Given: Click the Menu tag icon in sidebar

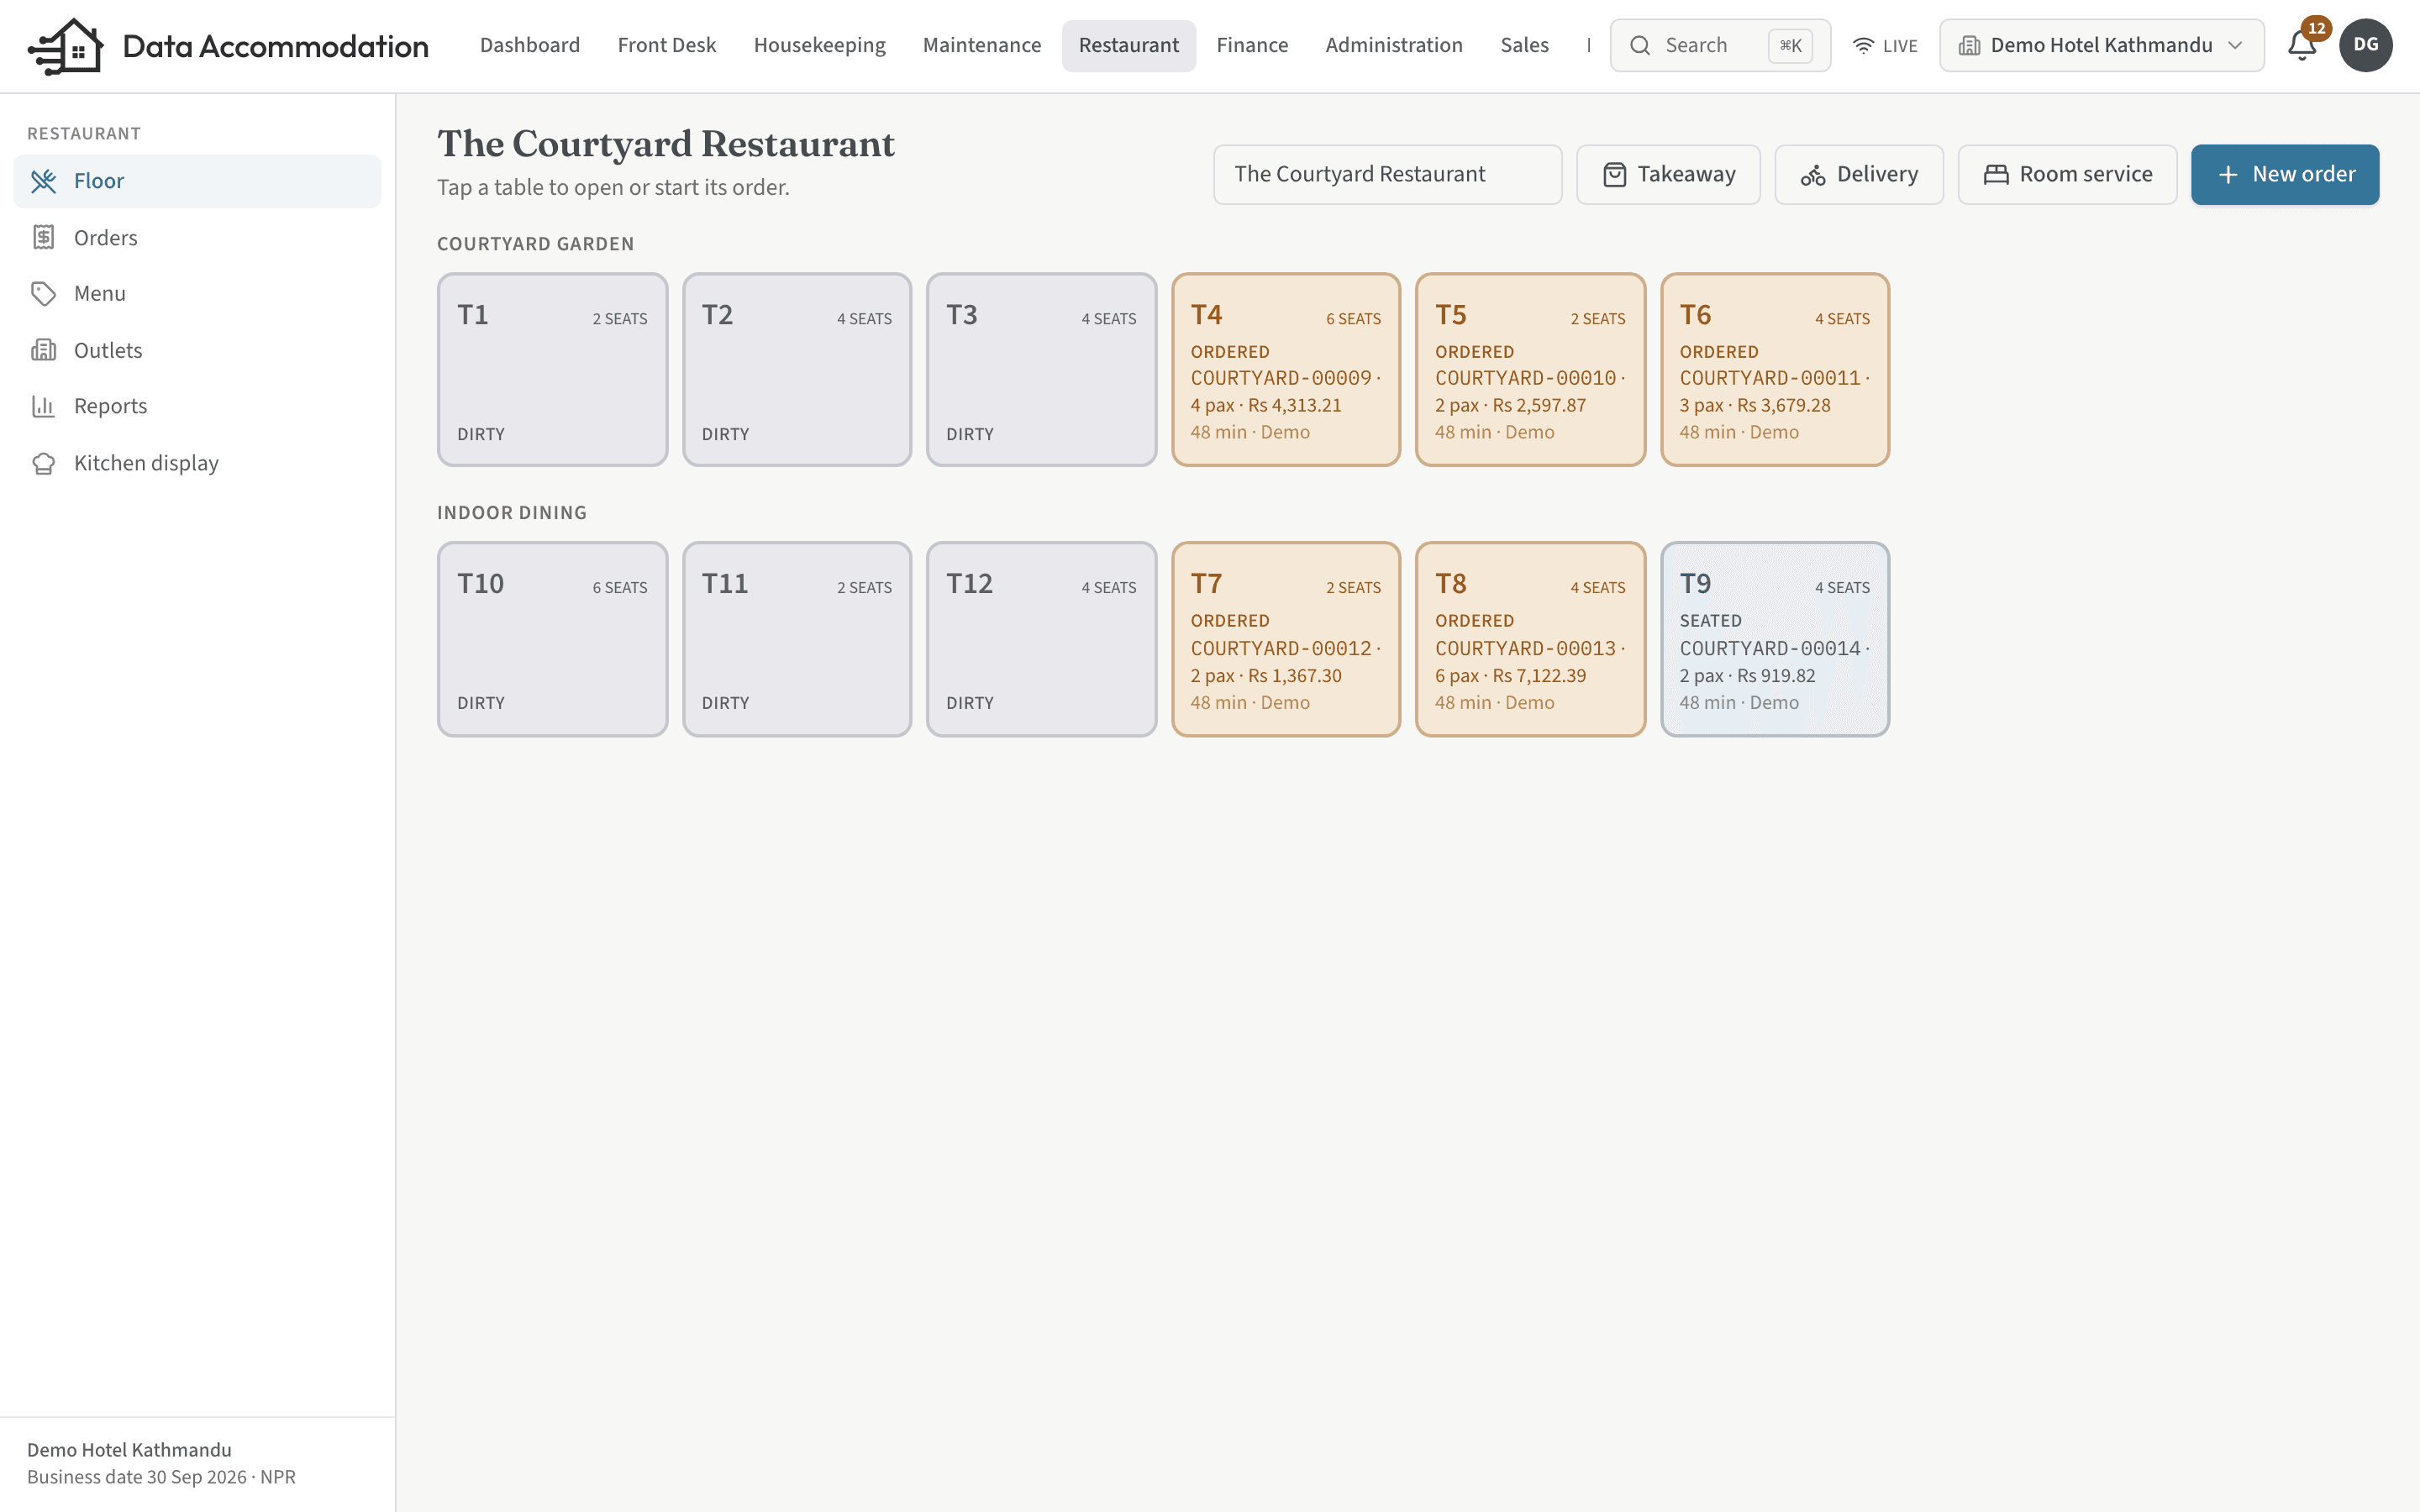Looking at the screenshot, I should [43, 293].
